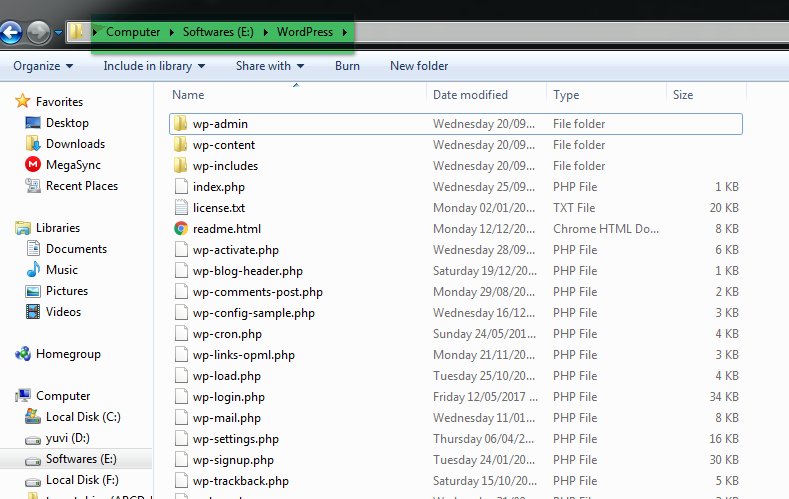The height and width of the screenshot is (499, 789).
Task: Click Chrome HTML Do... type cell
Action: 606,228
